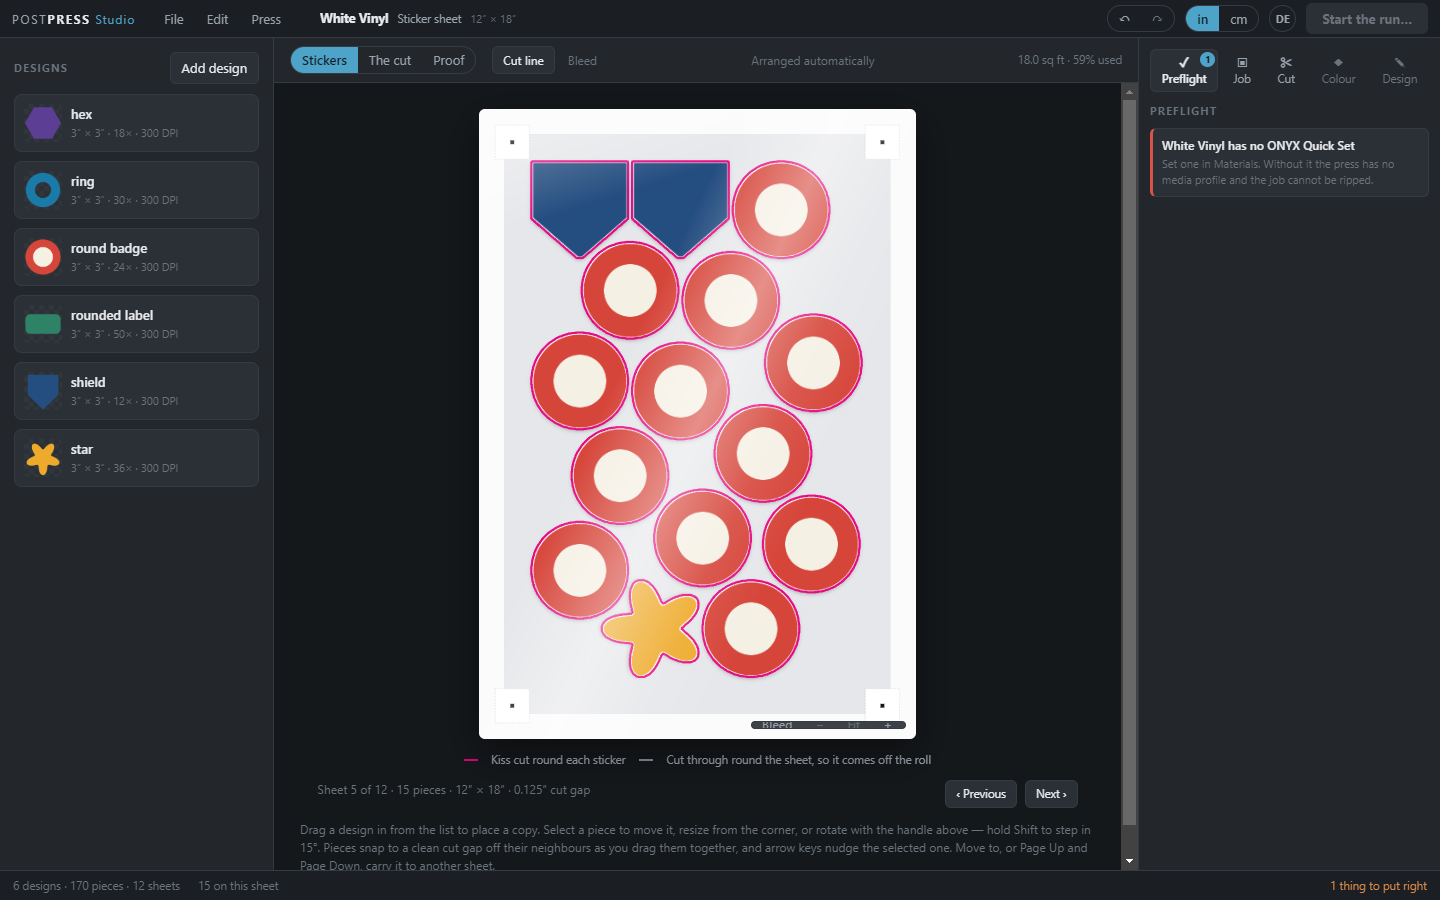Open the Job panel icon

coord(1242,70)
